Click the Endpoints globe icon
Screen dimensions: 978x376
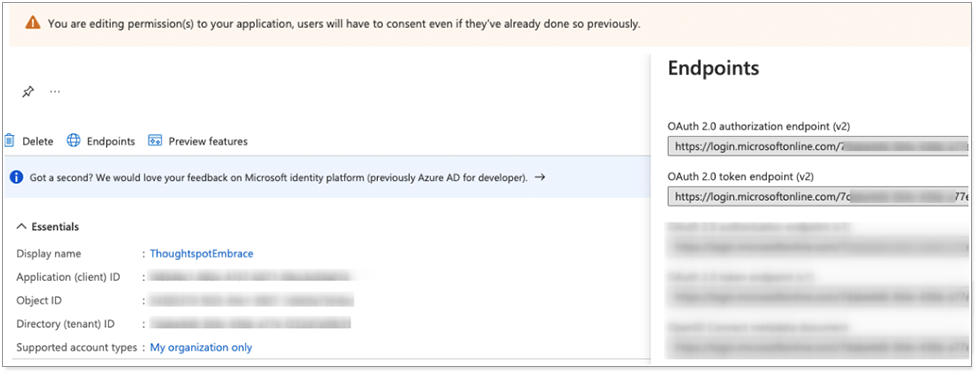click(74, 141)
